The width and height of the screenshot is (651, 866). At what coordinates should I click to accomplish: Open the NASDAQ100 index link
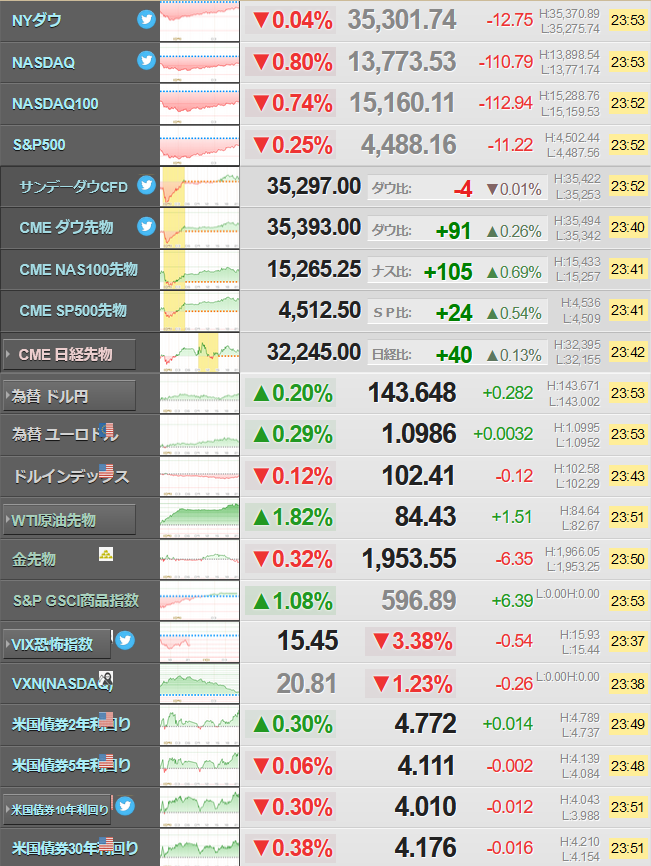click(55, 104)
